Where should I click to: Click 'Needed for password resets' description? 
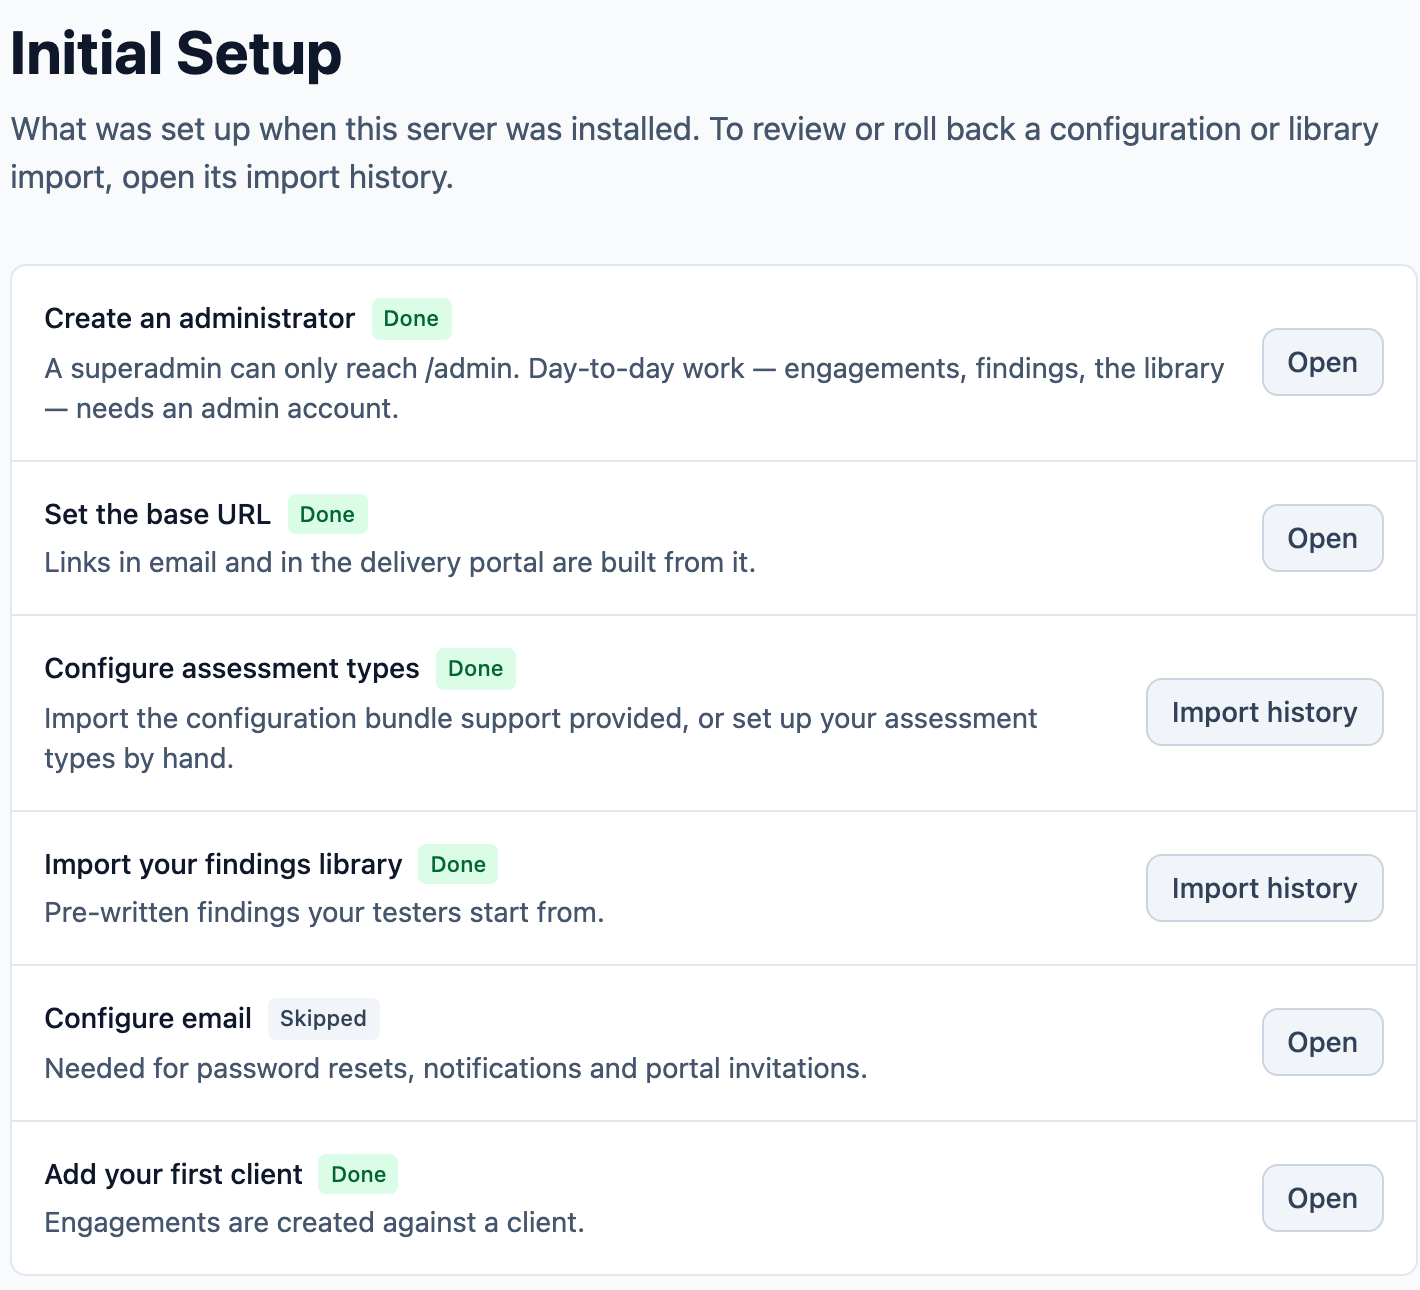tap(456, 1068)
